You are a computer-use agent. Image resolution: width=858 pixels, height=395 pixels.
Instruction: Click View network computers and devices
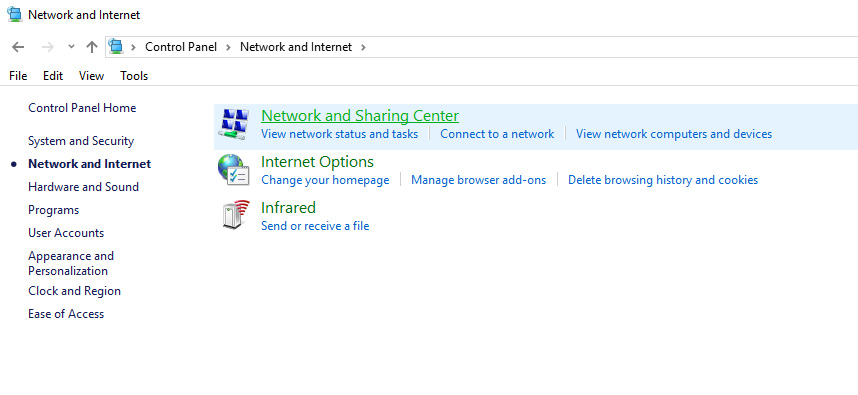tap(674, 134)
